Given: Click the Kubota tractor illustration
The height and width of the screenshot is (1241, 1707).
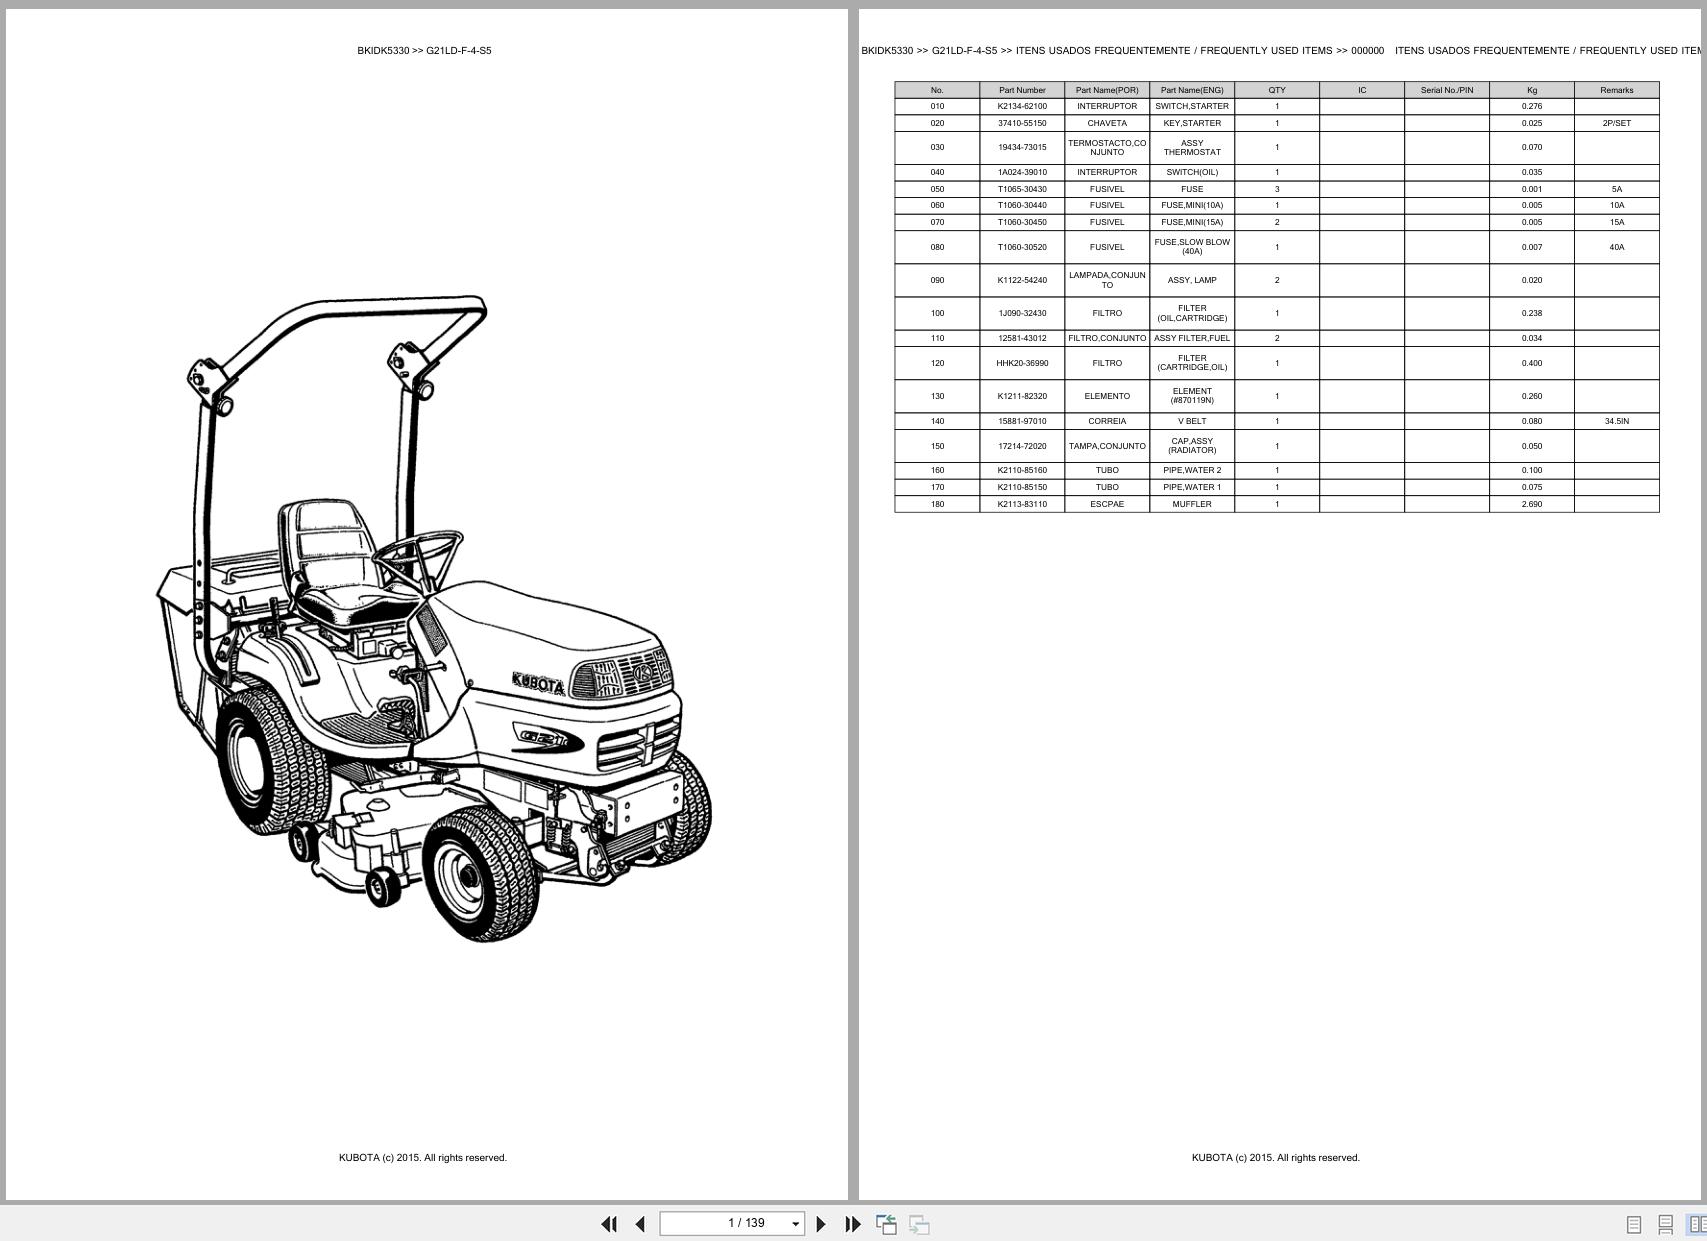Looking at the screenshot, I should coord(434,620).
